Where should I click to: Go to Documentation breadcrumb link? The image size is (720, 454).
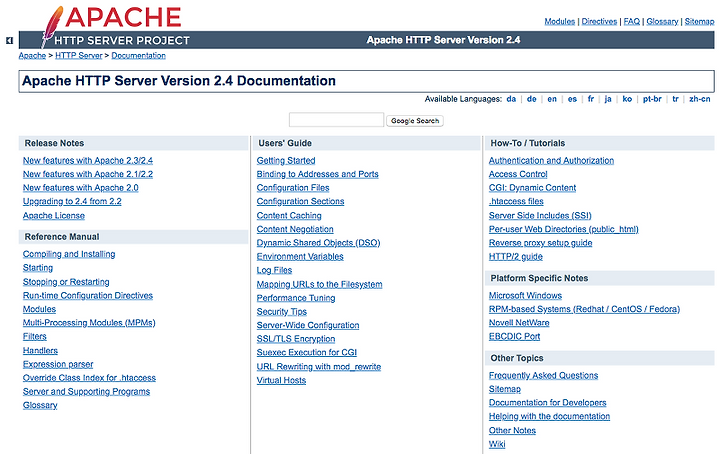click(x=138, y=56)
